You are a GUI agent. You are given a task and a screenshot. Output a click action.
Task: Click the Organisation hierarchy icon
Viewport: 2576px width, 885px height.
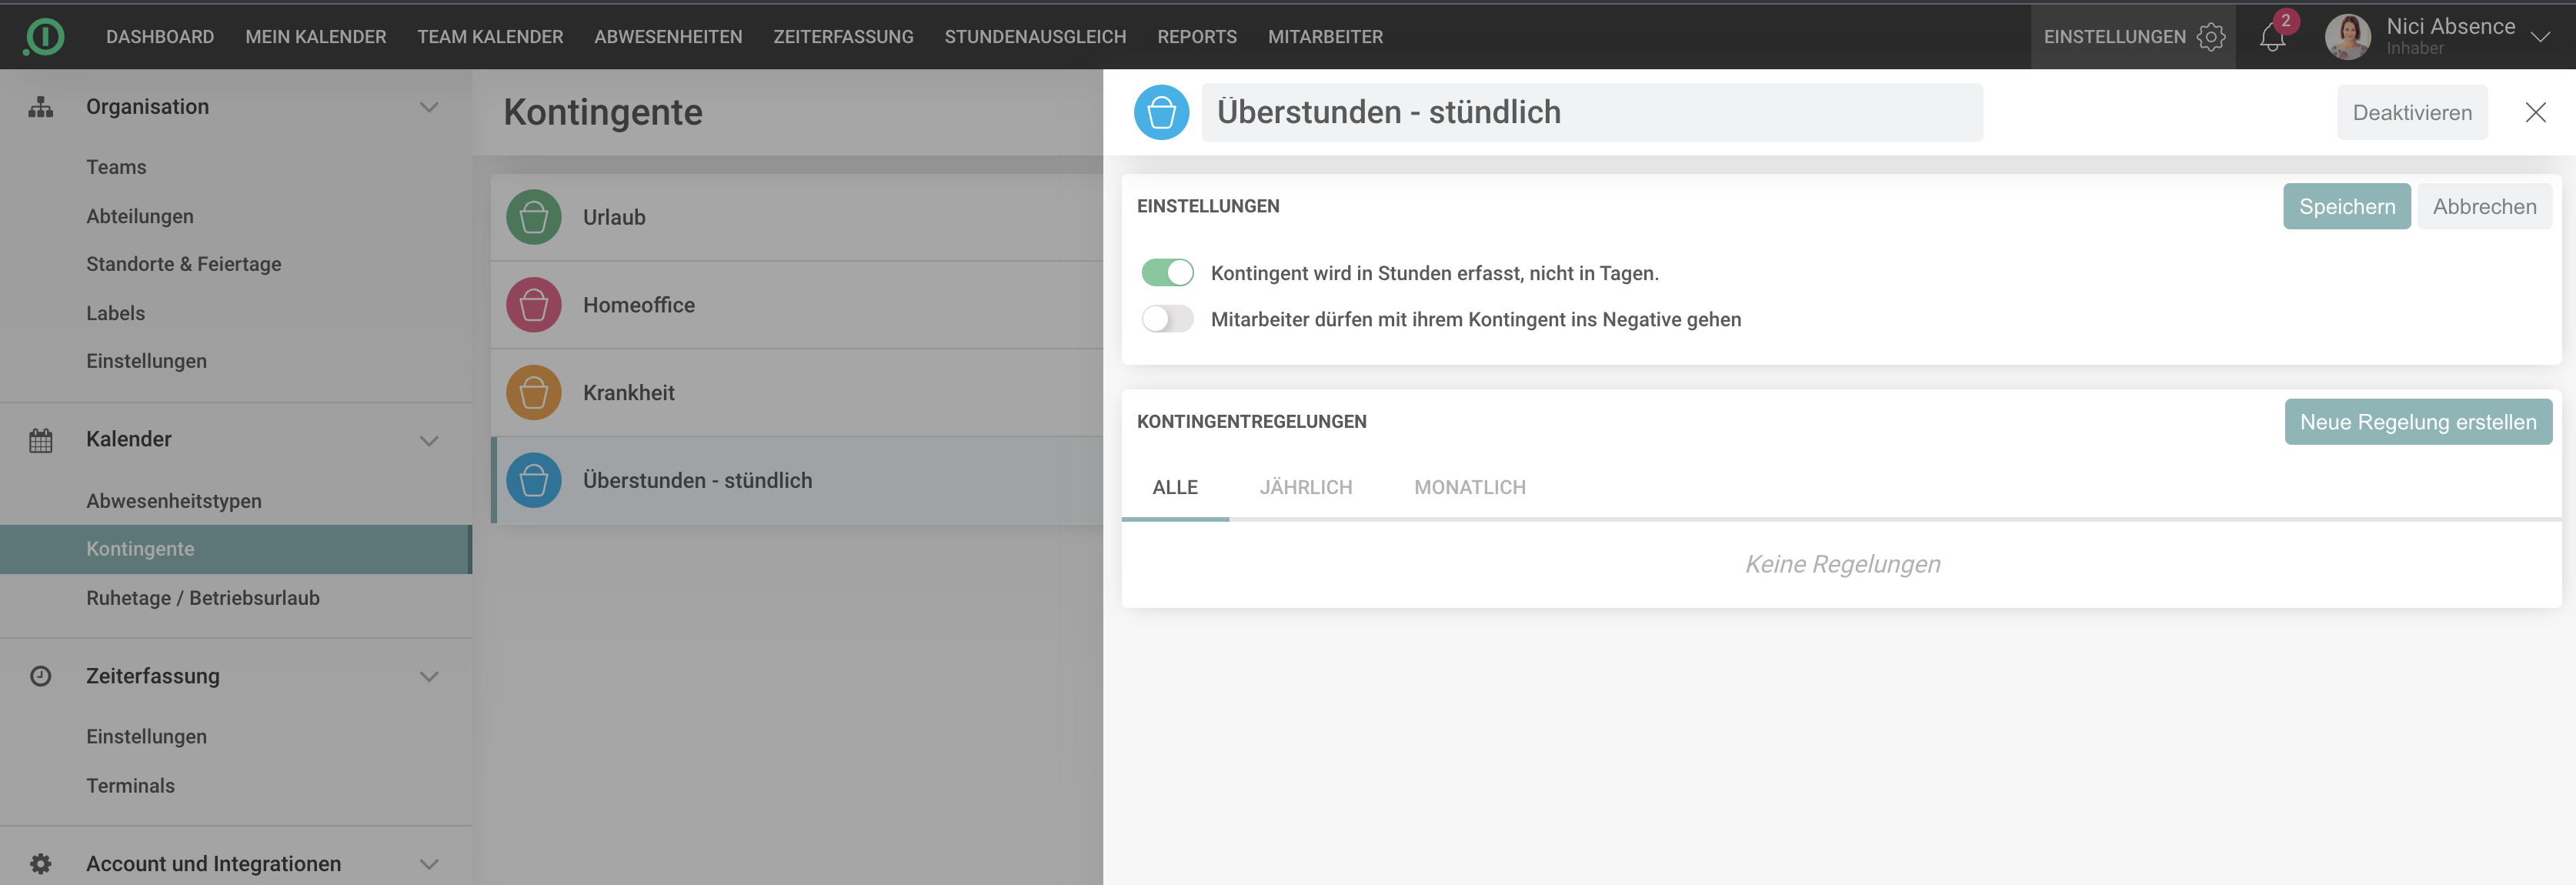pos(40,107)
